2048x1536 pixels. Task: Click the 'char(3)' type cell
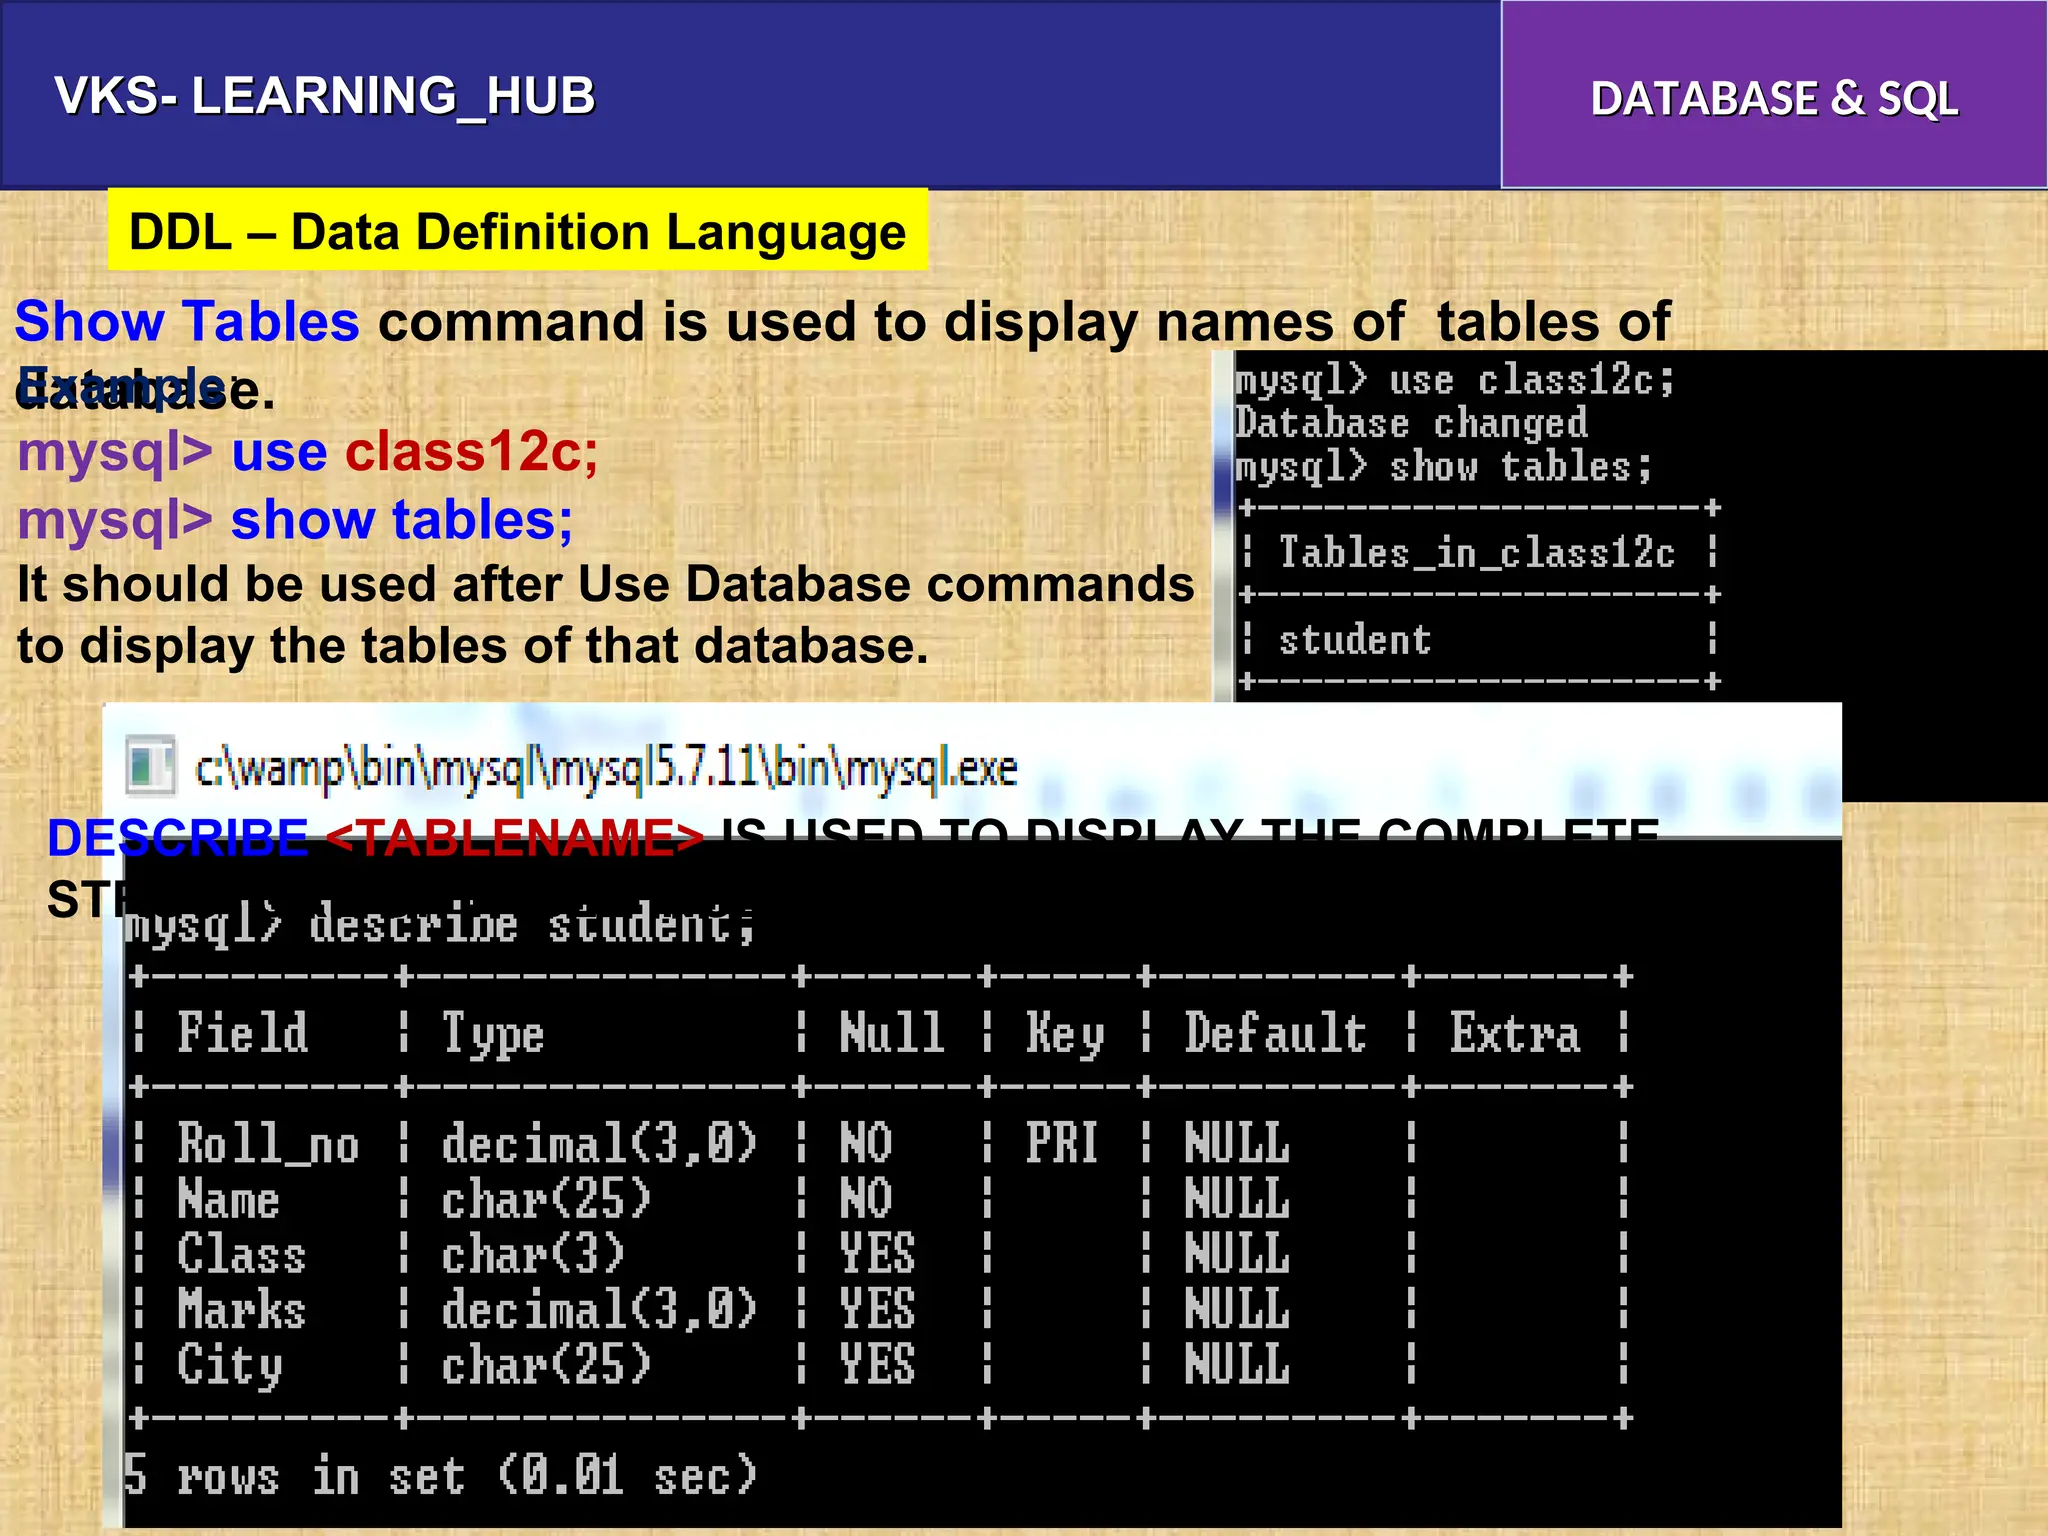[533, 1254]
